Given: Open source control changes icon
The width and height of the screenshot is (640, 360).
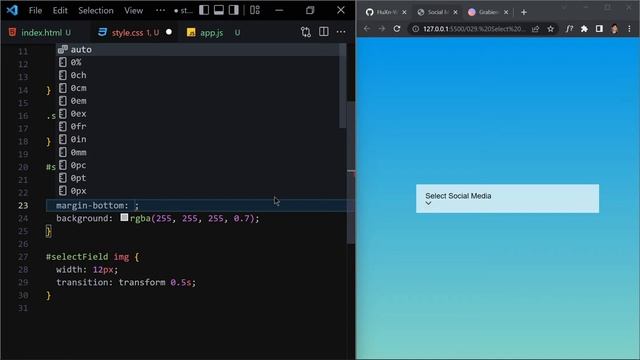Looking at the screenshot, I should (x=306, y=32).
